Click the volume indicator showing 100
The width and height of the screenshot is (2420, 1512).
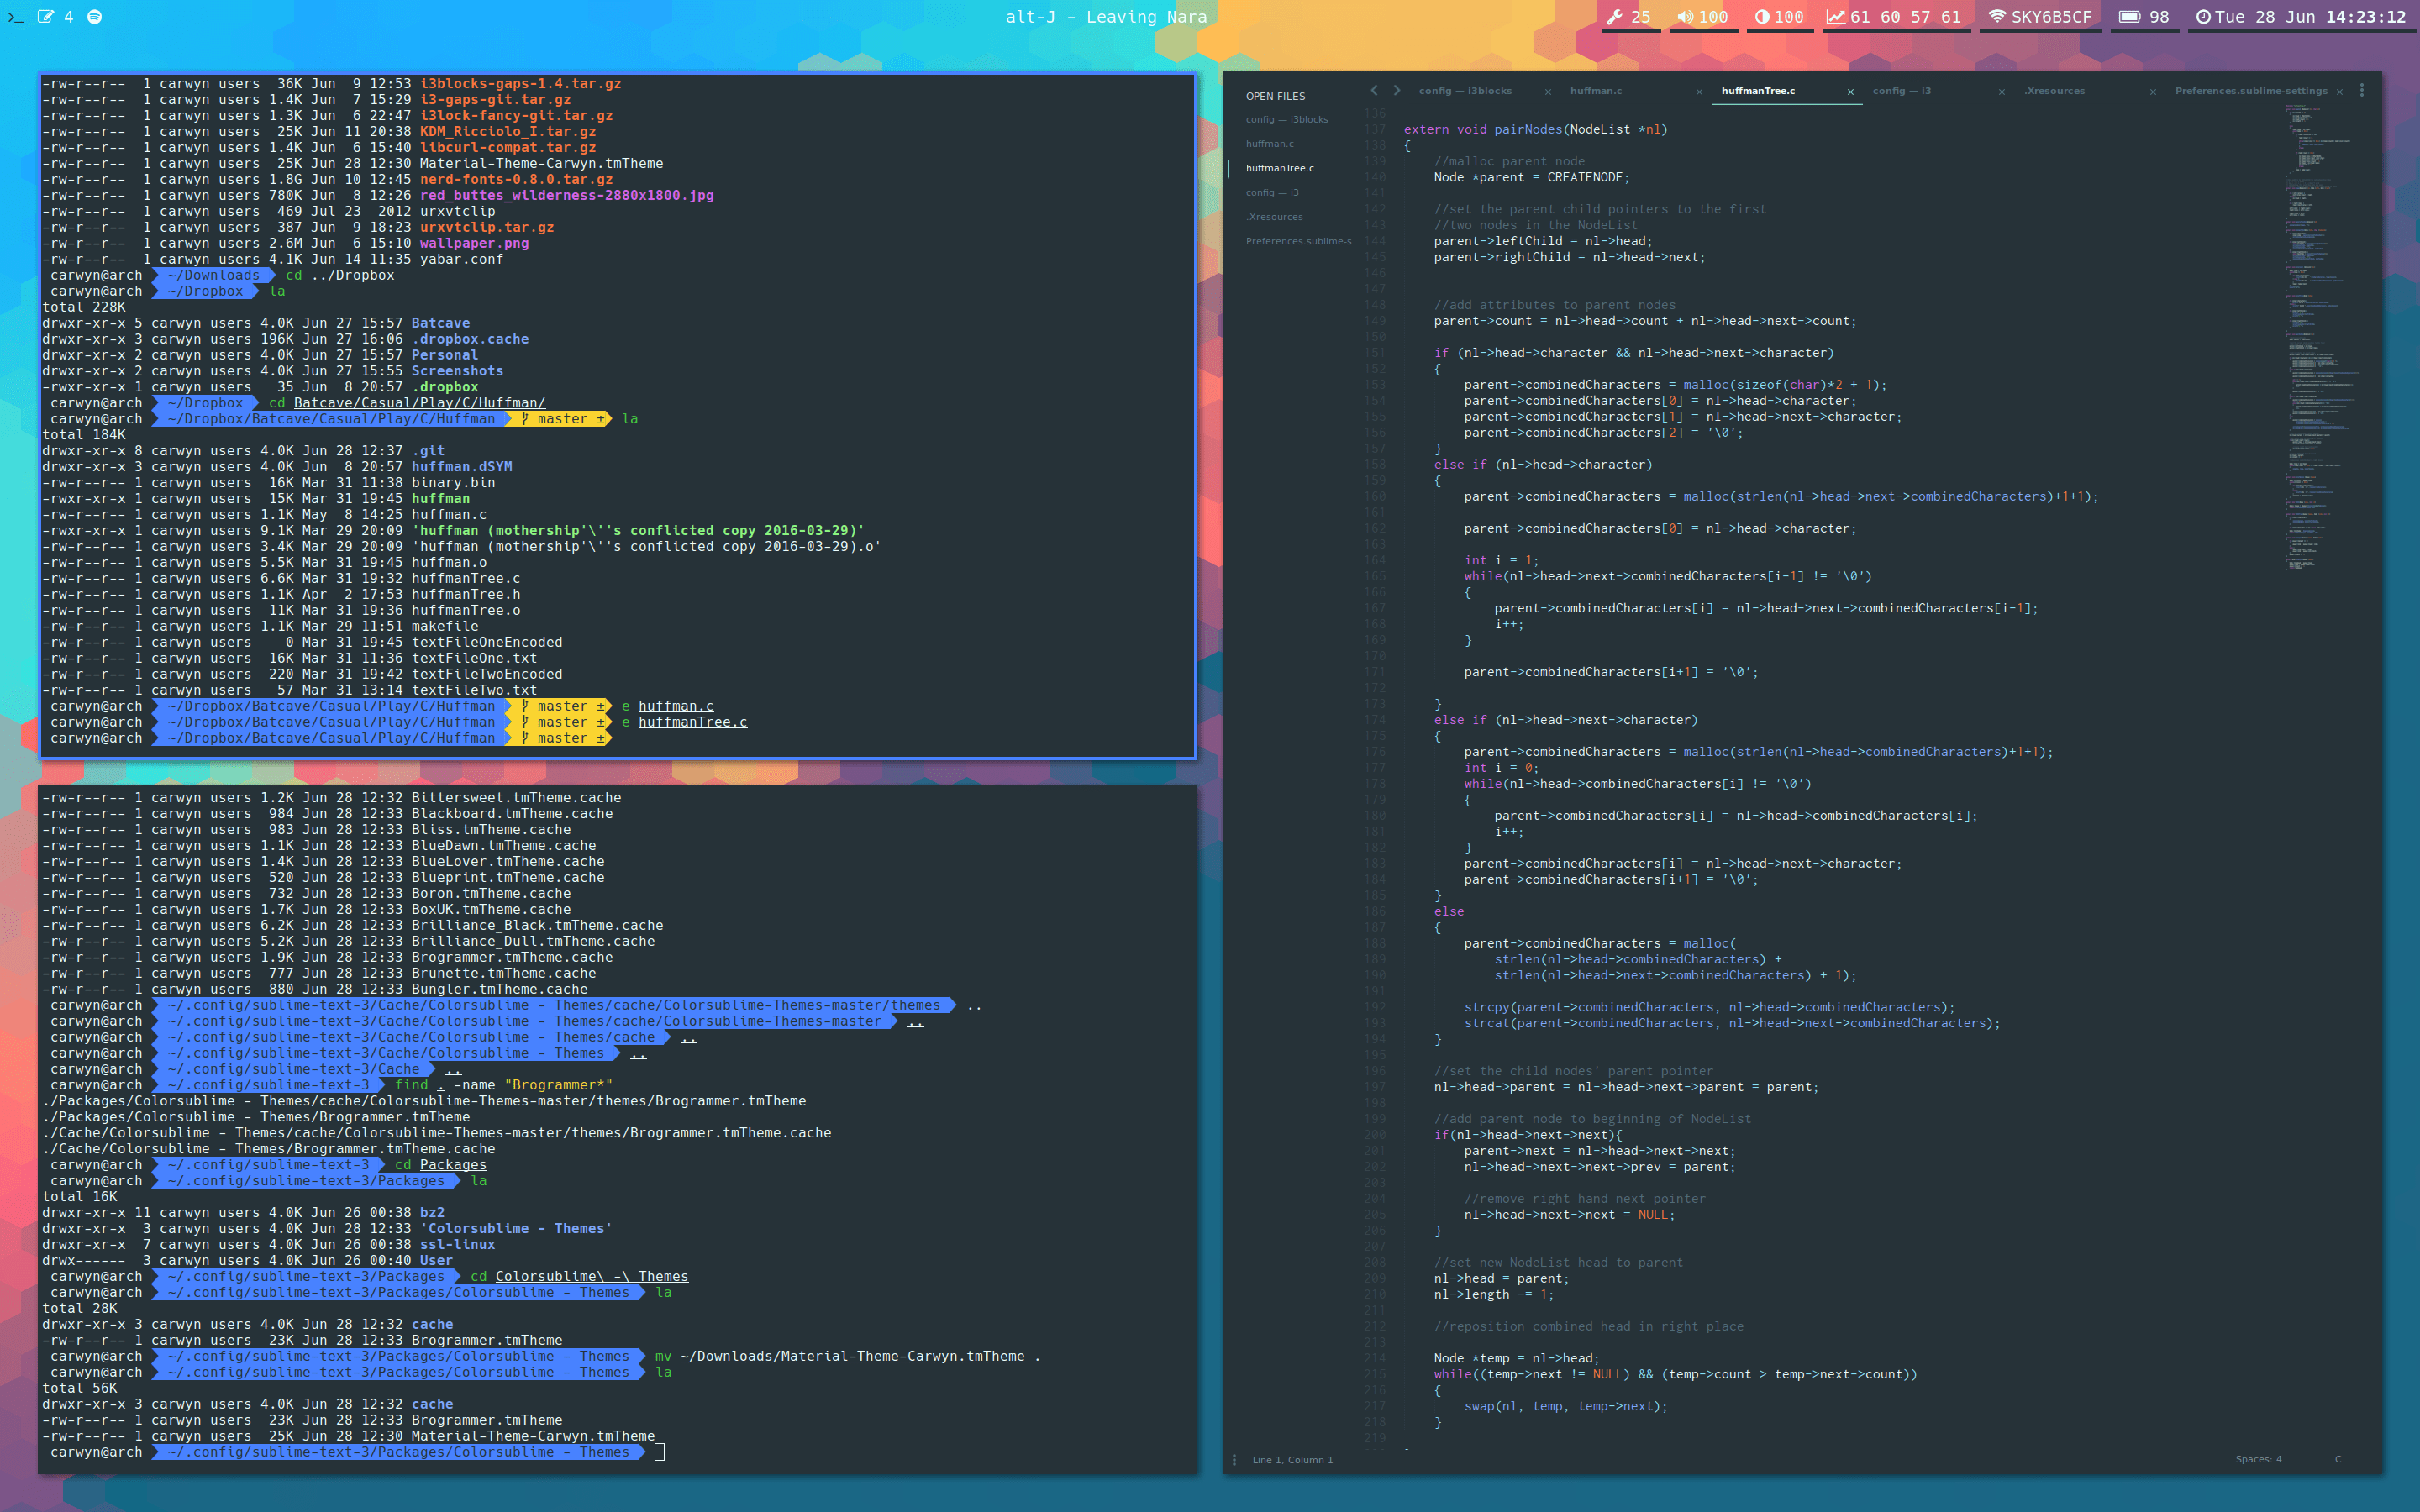click(1702, 17)
